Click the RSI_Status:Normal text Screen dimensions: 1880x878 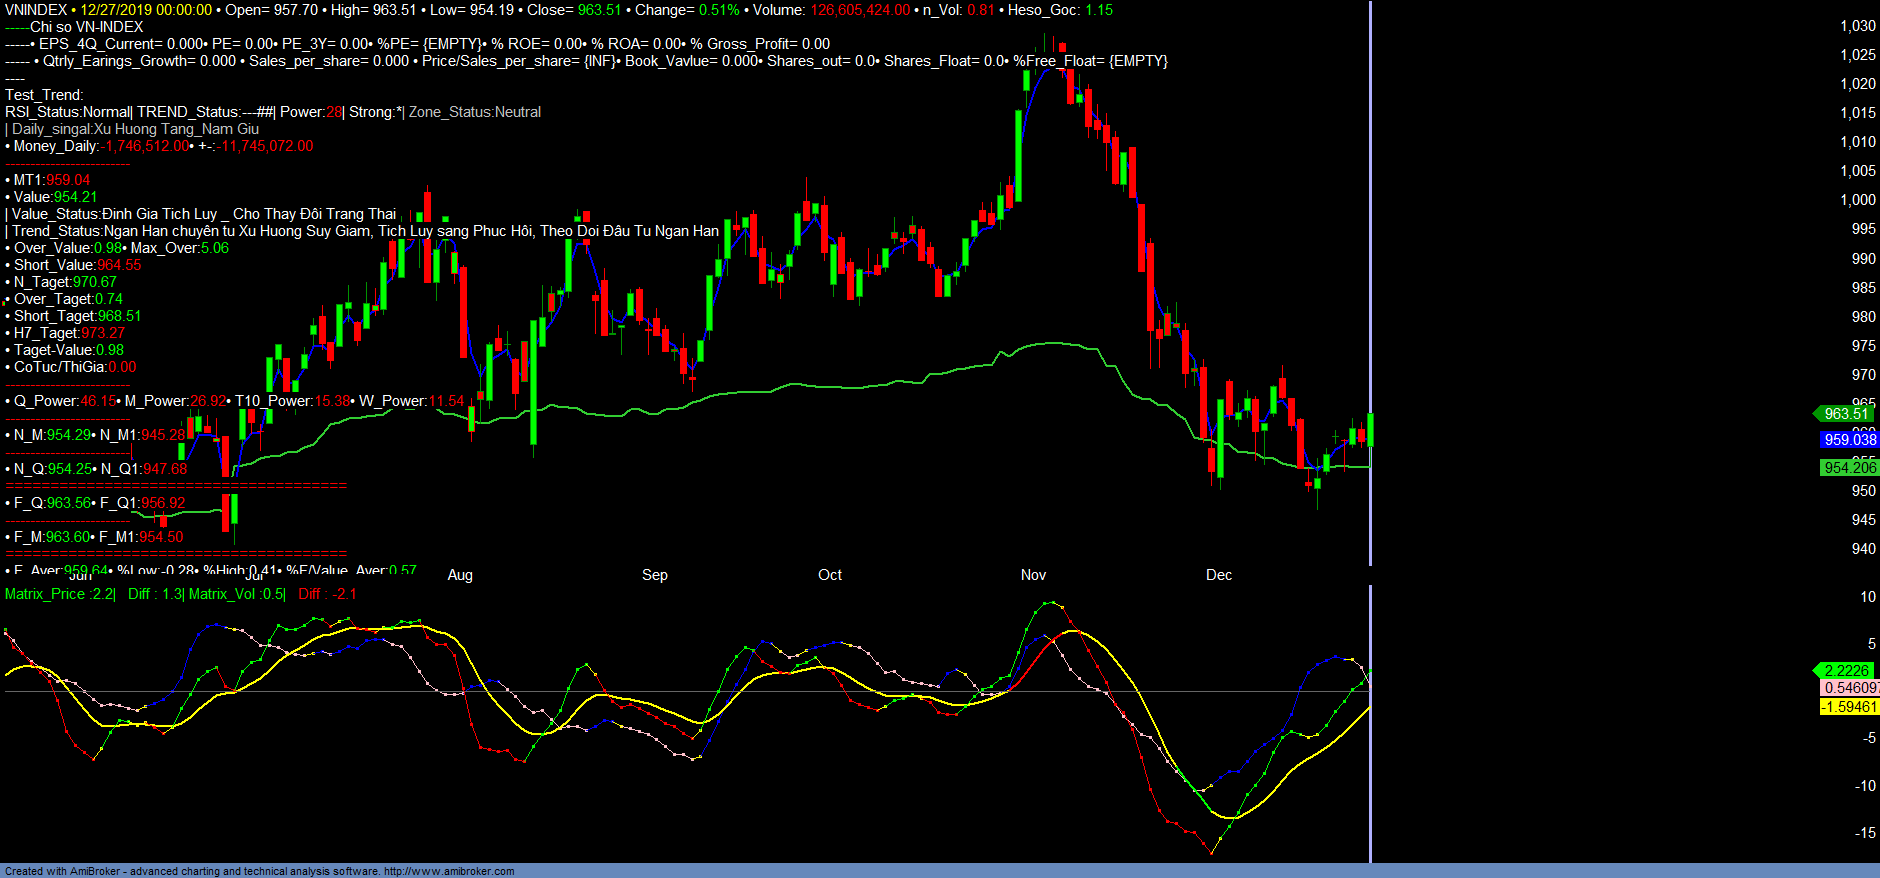(x=67, y=112)
